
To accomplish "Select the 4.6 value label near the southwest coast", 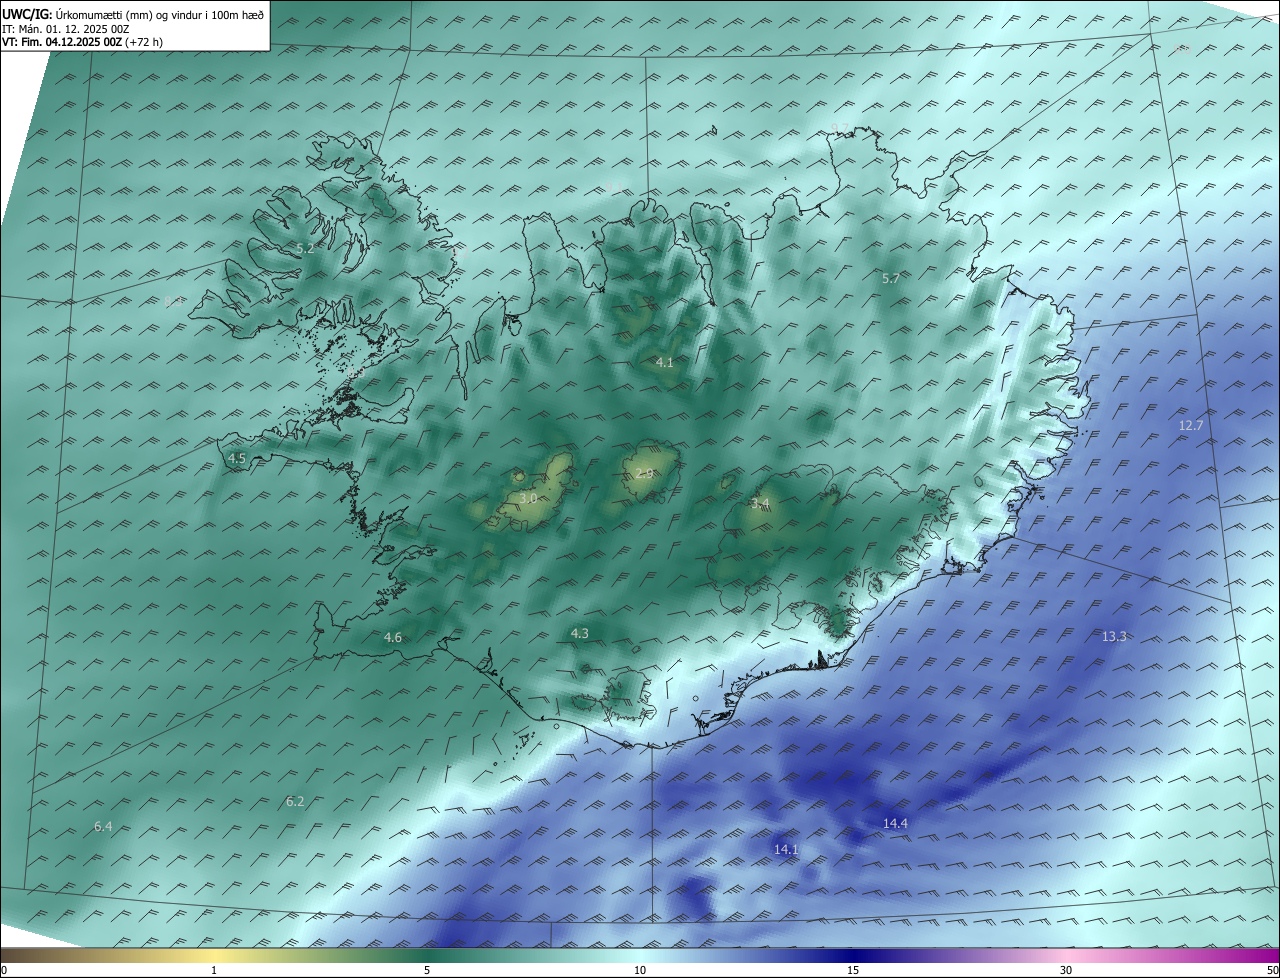I will click(393, 637).
